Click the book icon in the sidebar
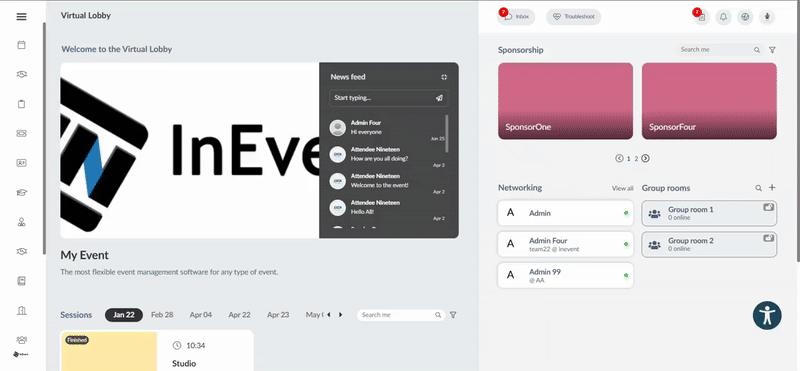 pos(21,281)
